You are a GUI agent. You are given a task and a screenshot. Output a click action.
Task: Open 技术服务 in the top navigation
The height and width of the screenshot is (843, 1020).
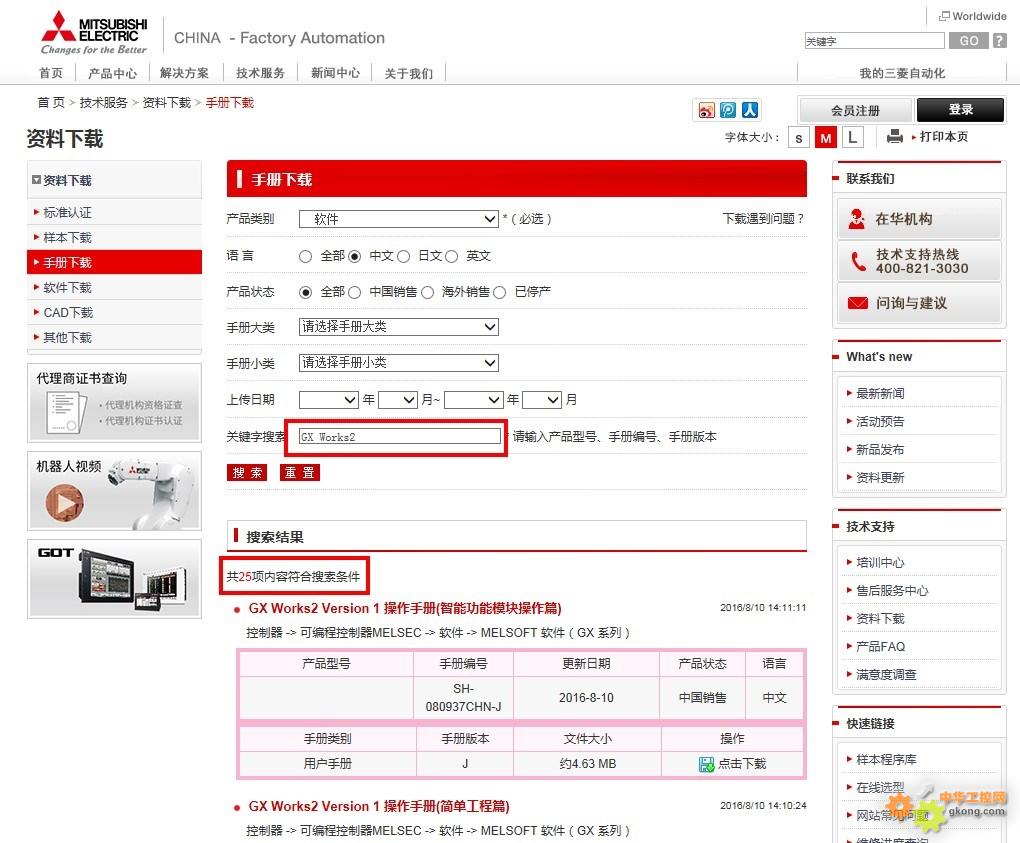click(260, 73)
